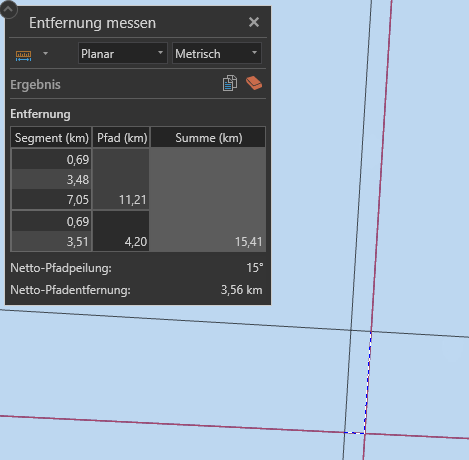Close the Entfernung messen panel
This screenshot has height=460, width=469.
point(254,22)
